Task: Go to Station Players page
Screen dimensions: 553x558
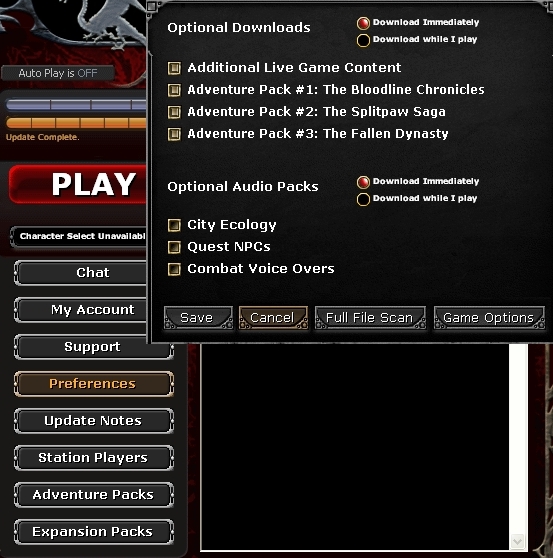Action: tap(94, 458)
